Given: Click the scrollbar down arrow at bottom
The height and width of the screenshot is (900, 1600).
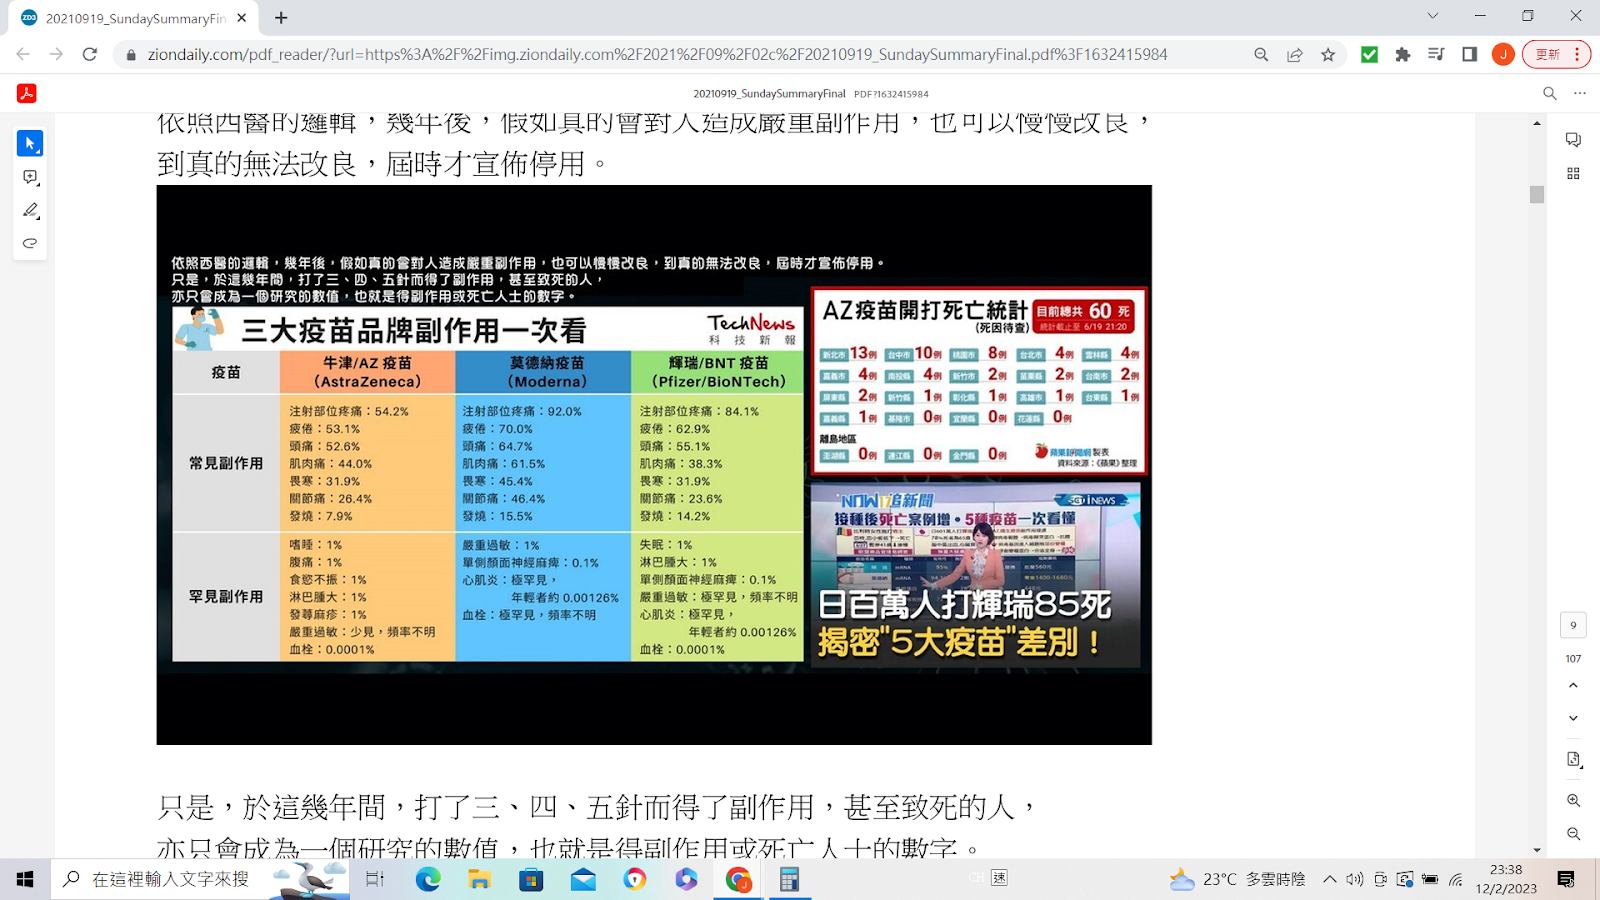Looking at the screenshot, I should coord(1537,851).
